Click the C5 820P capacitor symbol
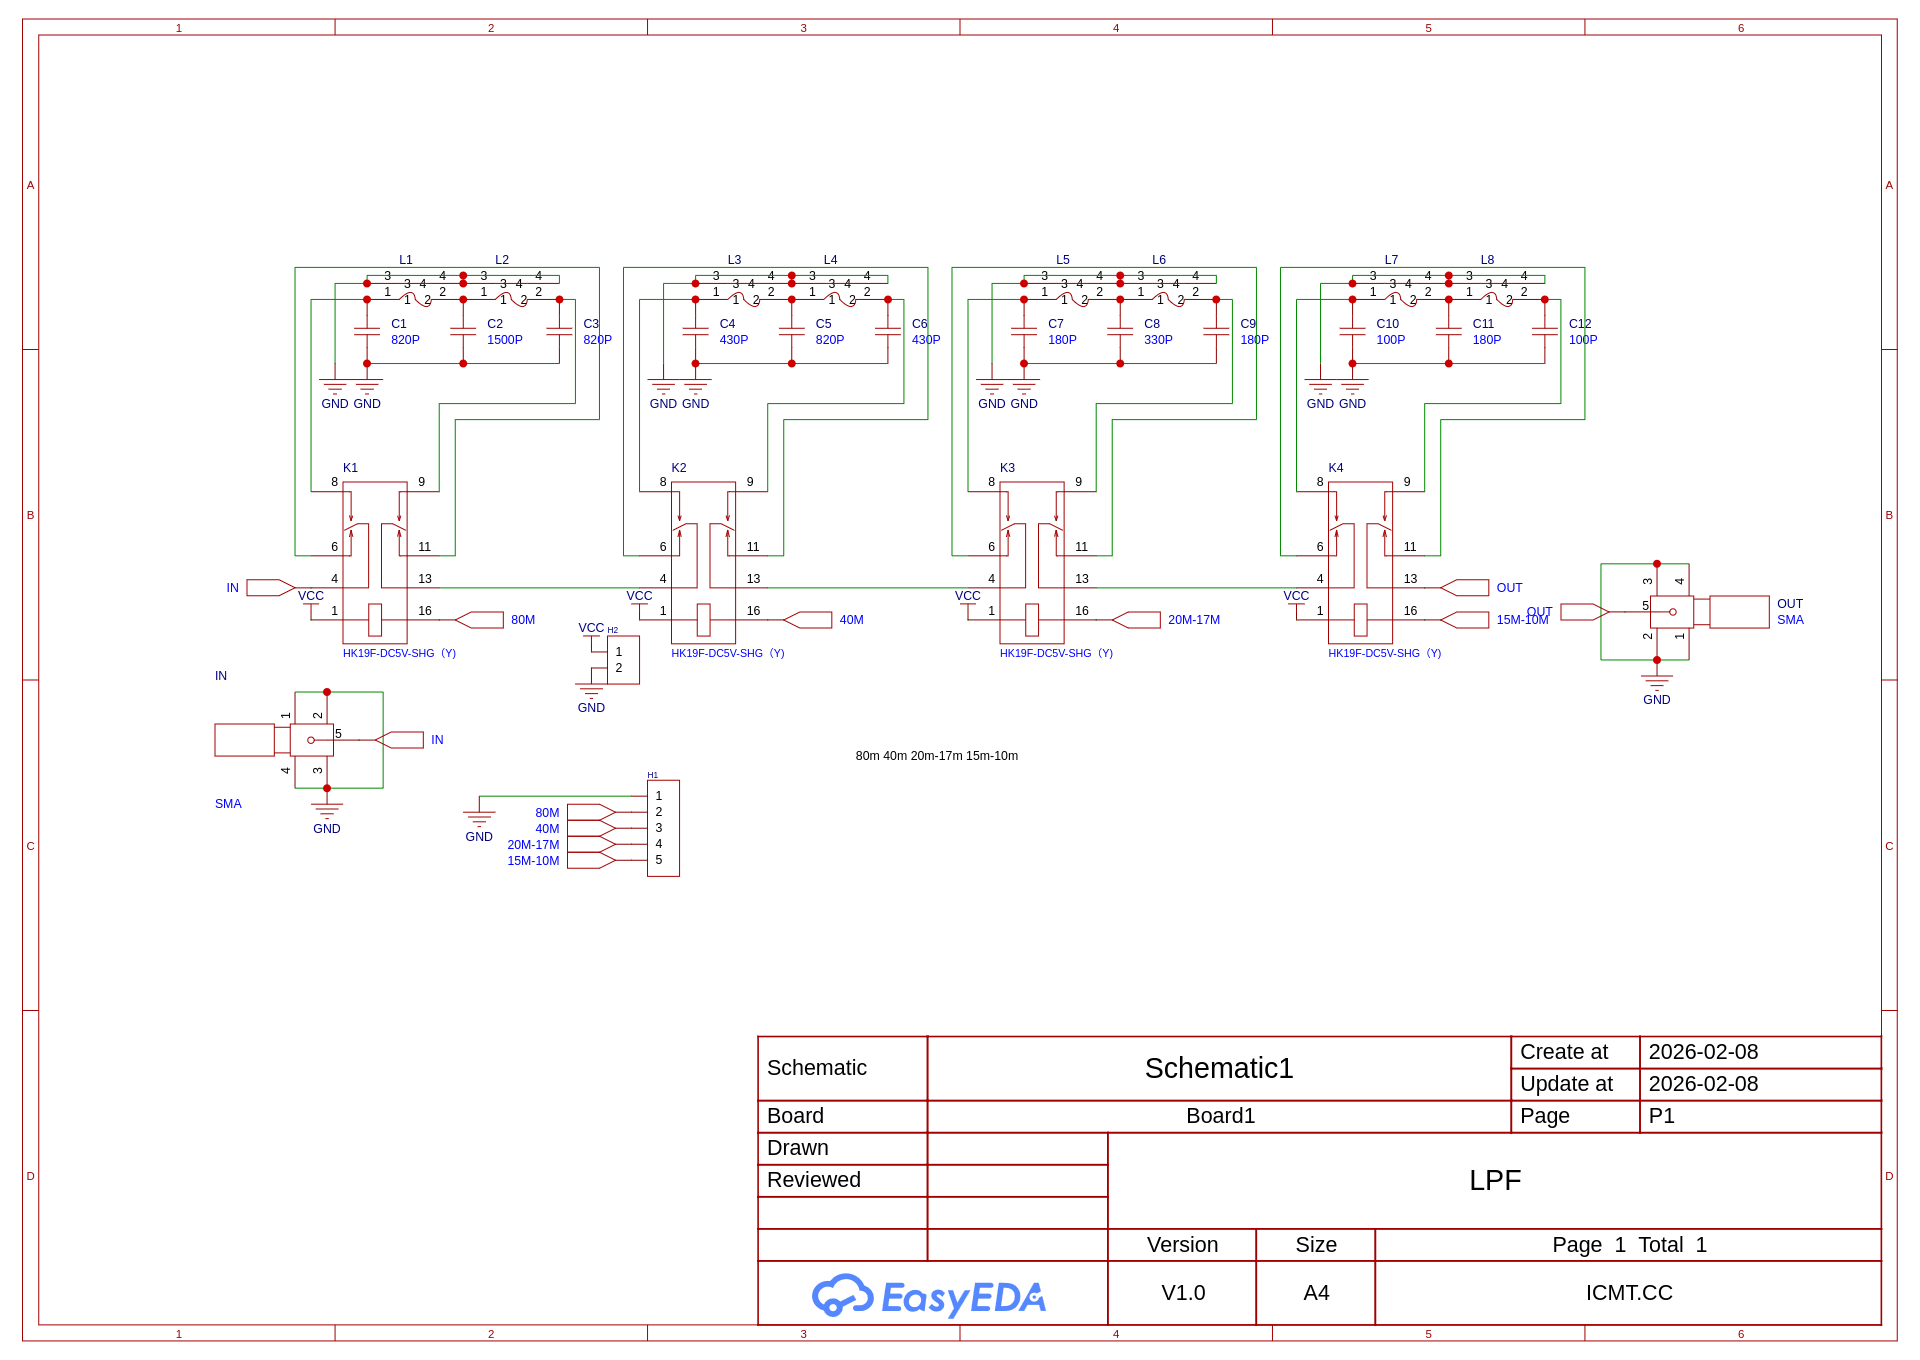Image resolution: width=1920 pixels, height=1360 pixels. point(791,331)
